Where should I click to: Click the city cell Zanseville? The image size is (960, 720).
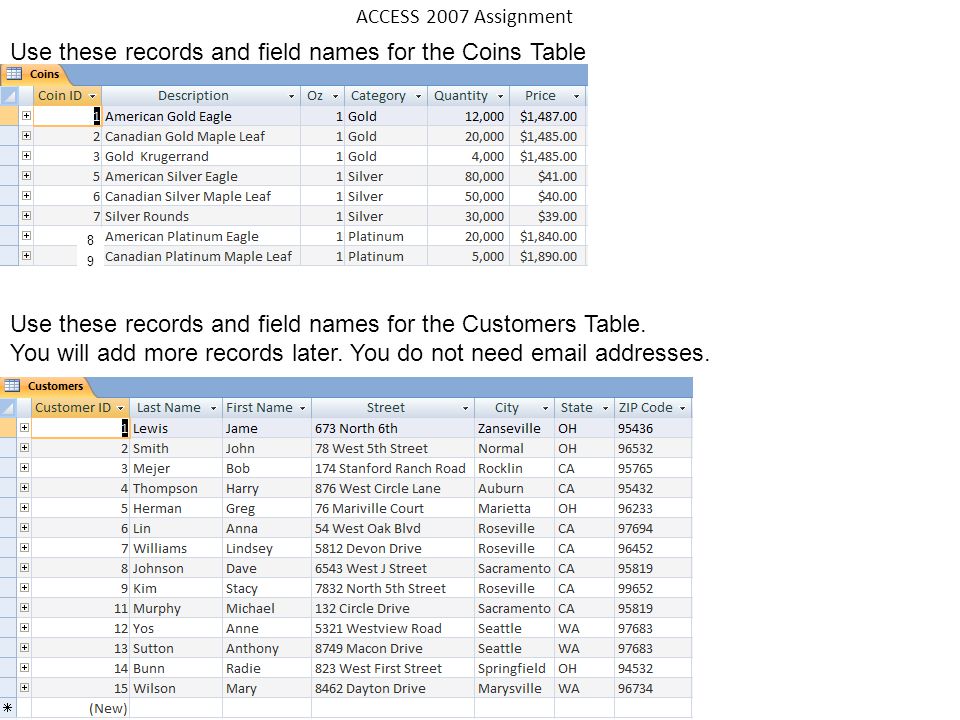point(514,429)
